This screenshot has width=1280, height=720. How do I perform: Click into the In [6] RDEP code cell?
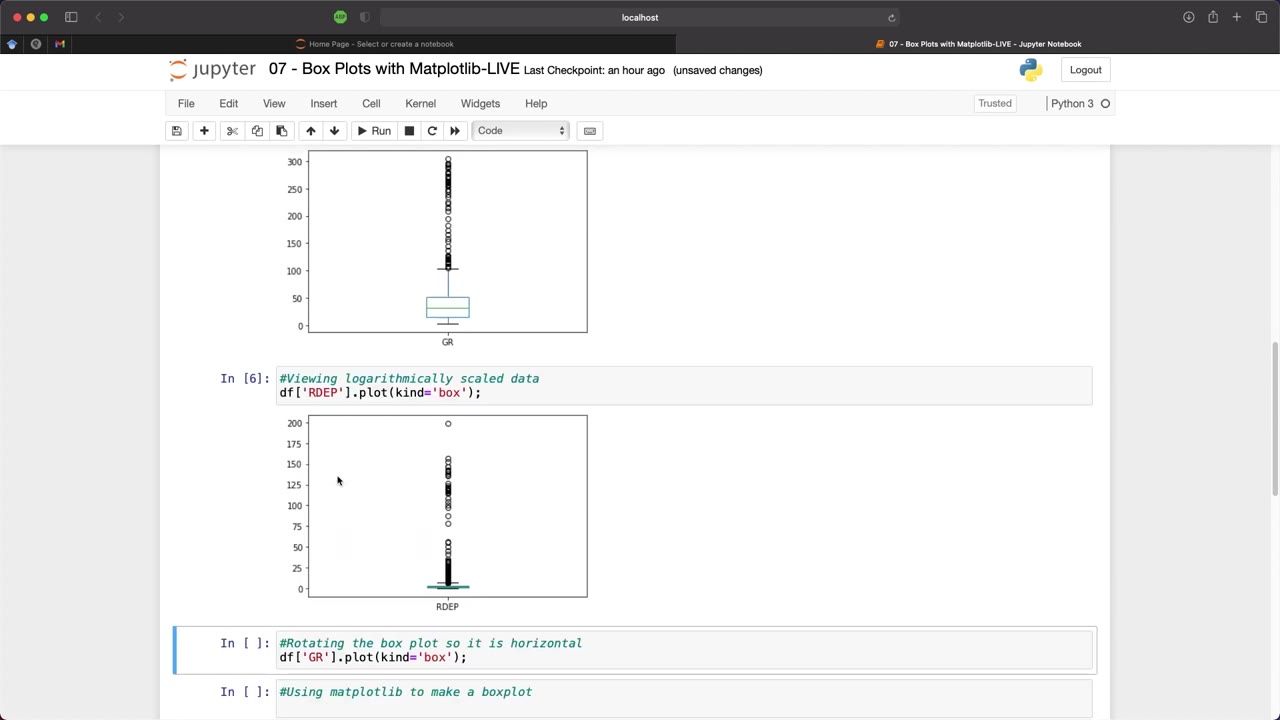point(685,386)
